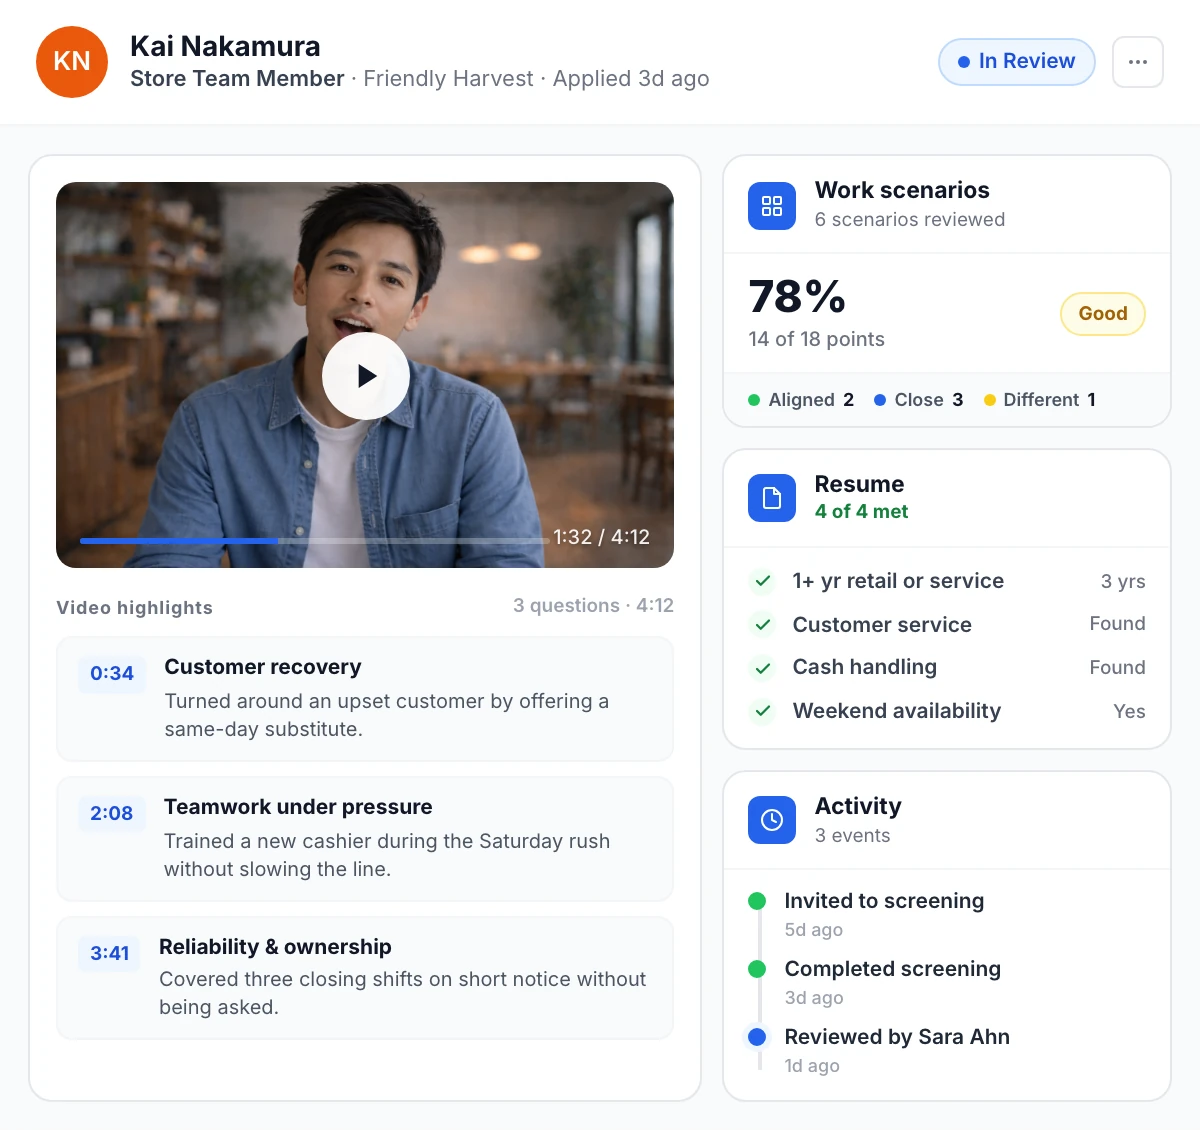Select the Different filter in Work scenarios

coord(1039,399)
